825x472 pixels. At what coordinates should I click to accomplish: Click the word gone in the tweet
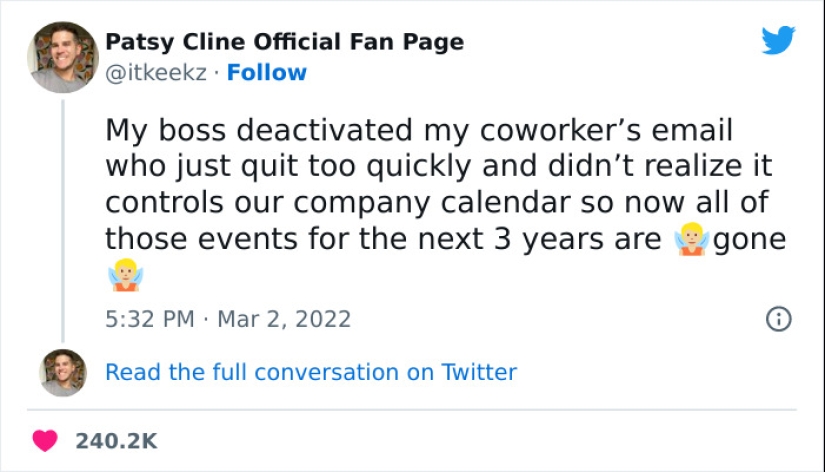tap(750, 240)
